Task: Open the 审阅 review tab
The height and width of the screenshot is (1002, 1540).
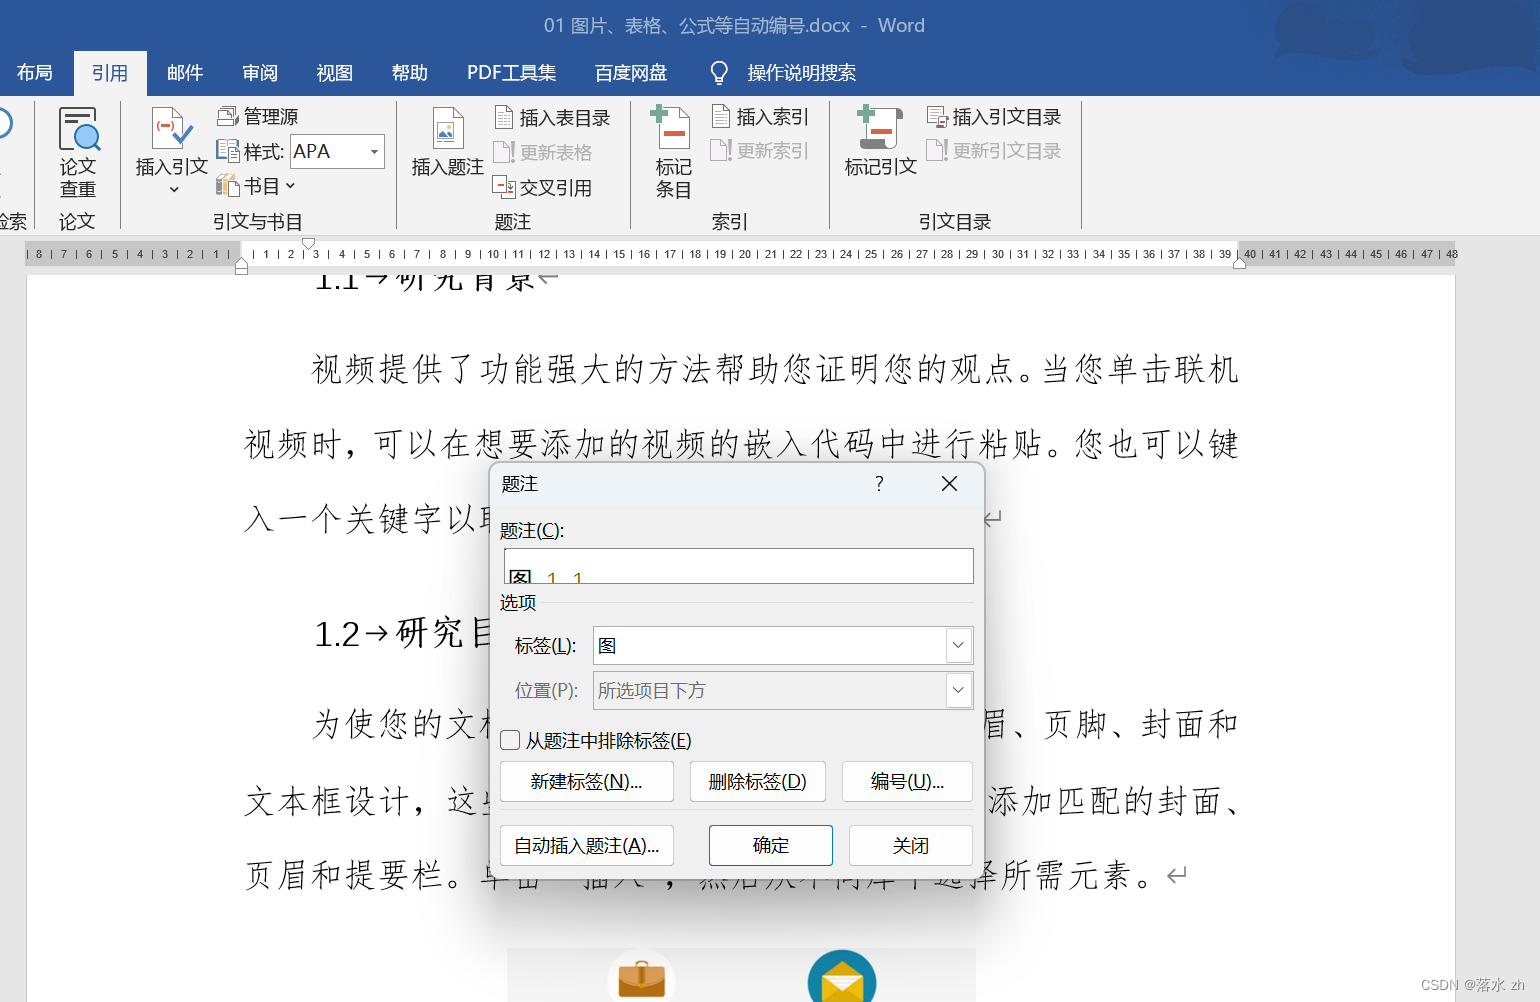Action: click(260, 73)
